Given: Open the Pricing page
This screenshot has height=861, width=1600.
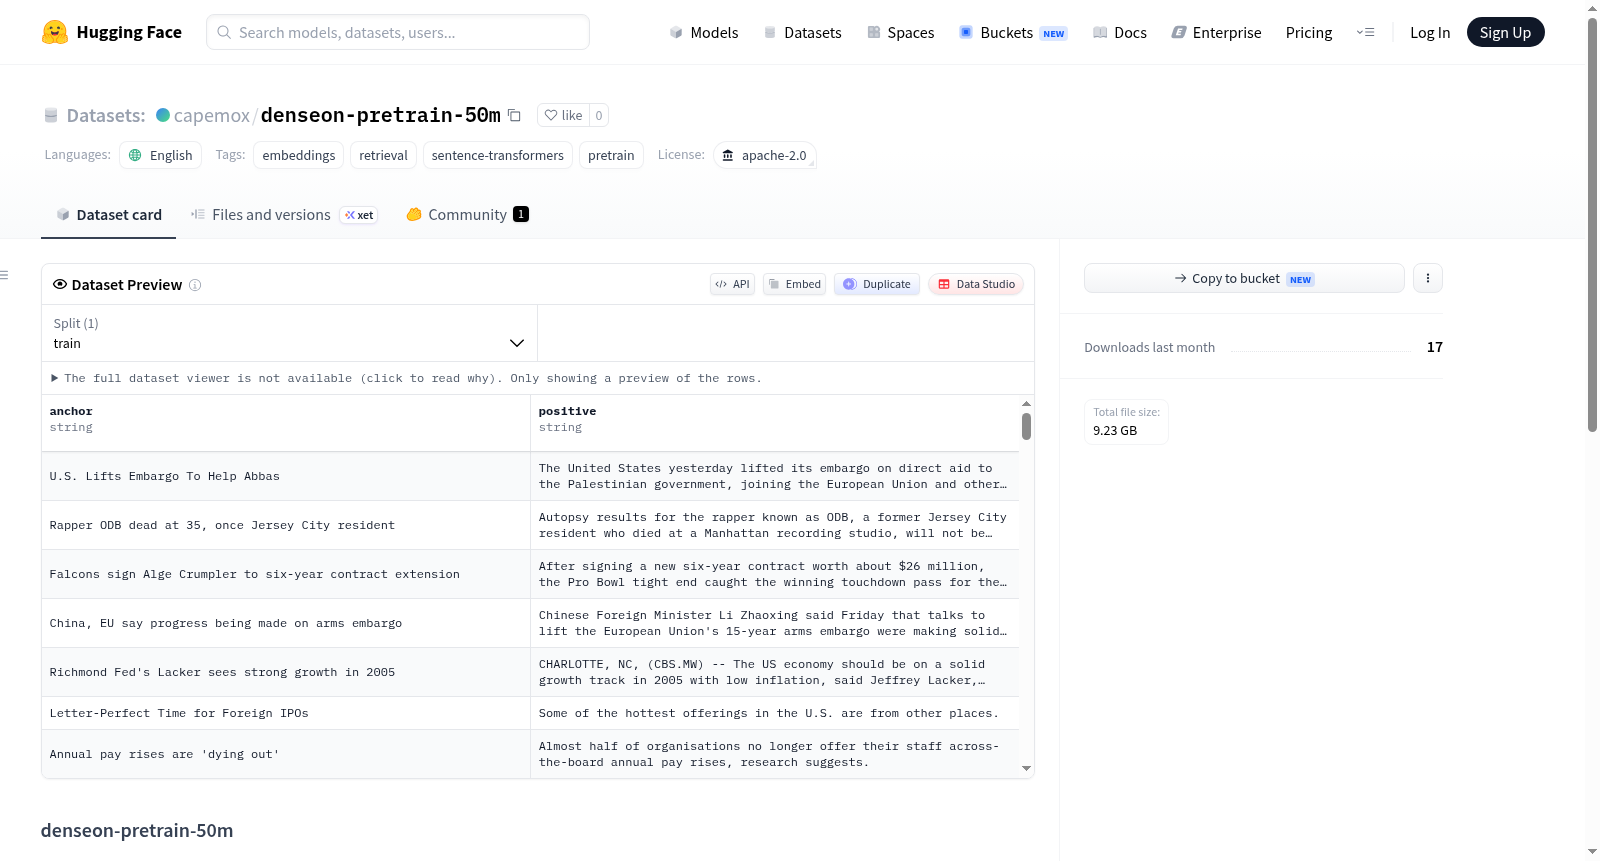Looking at the screenshot, I should (1309, 32).
